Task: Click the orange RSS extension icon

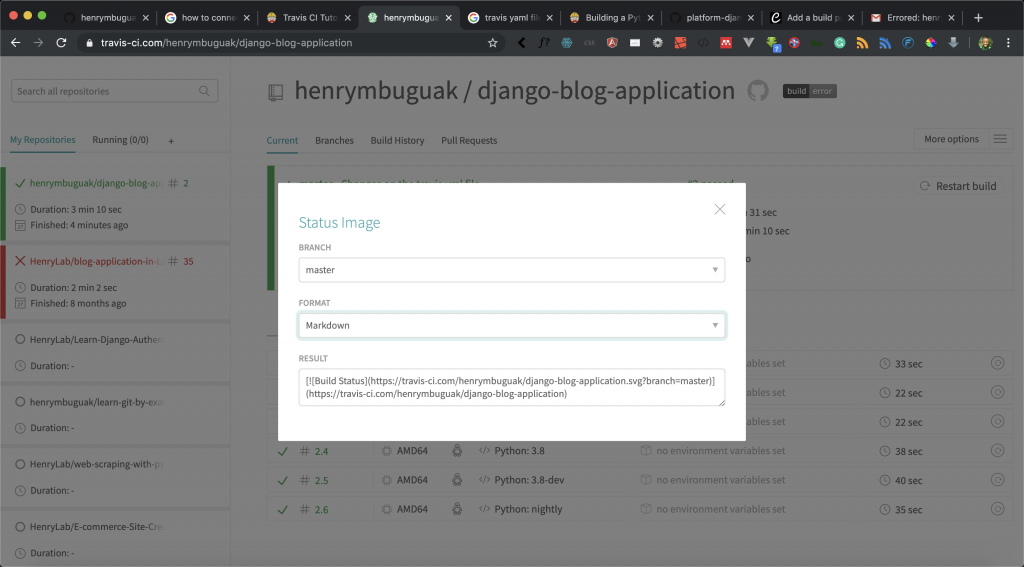Action: click(862, 42)
